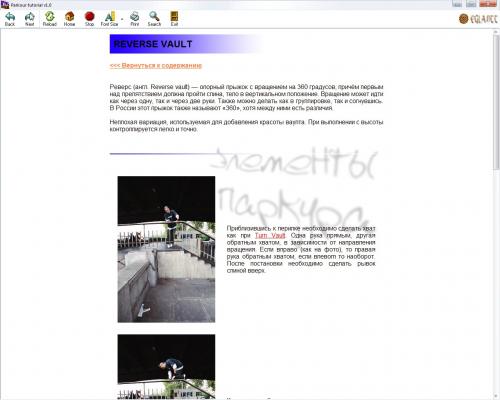Expand the Font Size dropdown arrow

click(122, 19)
